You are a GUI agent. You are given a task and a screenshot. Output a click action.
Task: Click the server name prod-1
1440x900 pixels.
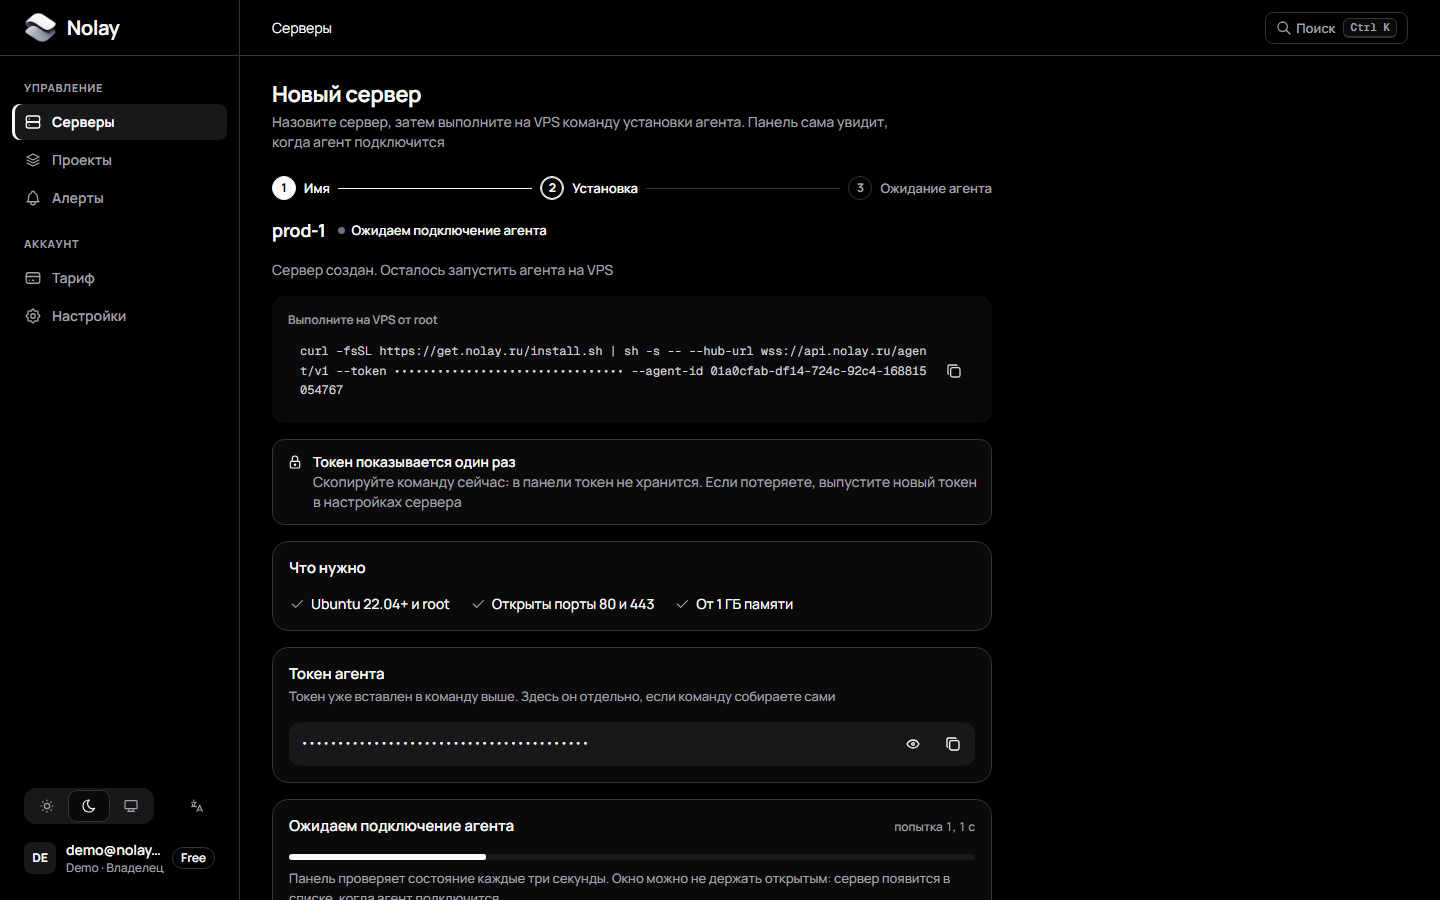coord(299,231)
